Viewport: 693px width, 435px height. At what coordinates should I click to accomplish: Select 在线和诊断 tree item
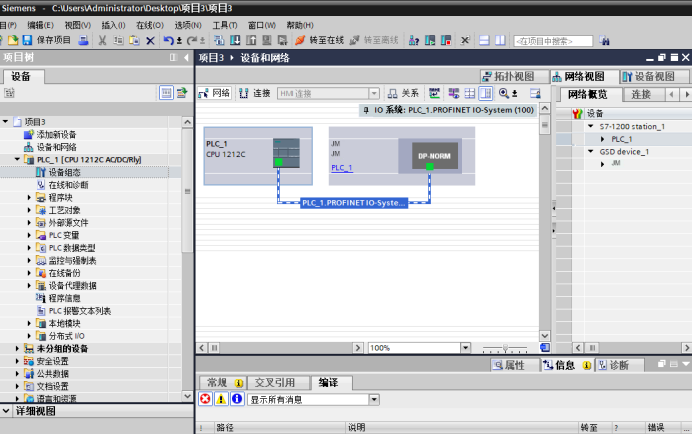[69, 185]
